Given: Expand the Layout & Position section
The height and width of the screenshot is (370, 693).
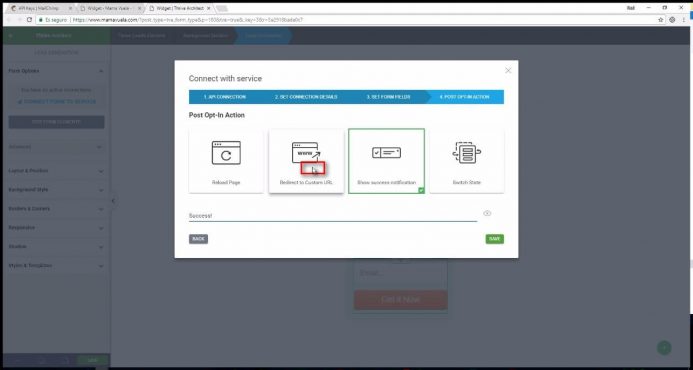Looking at the screenshot, I should tap(57, 171).
